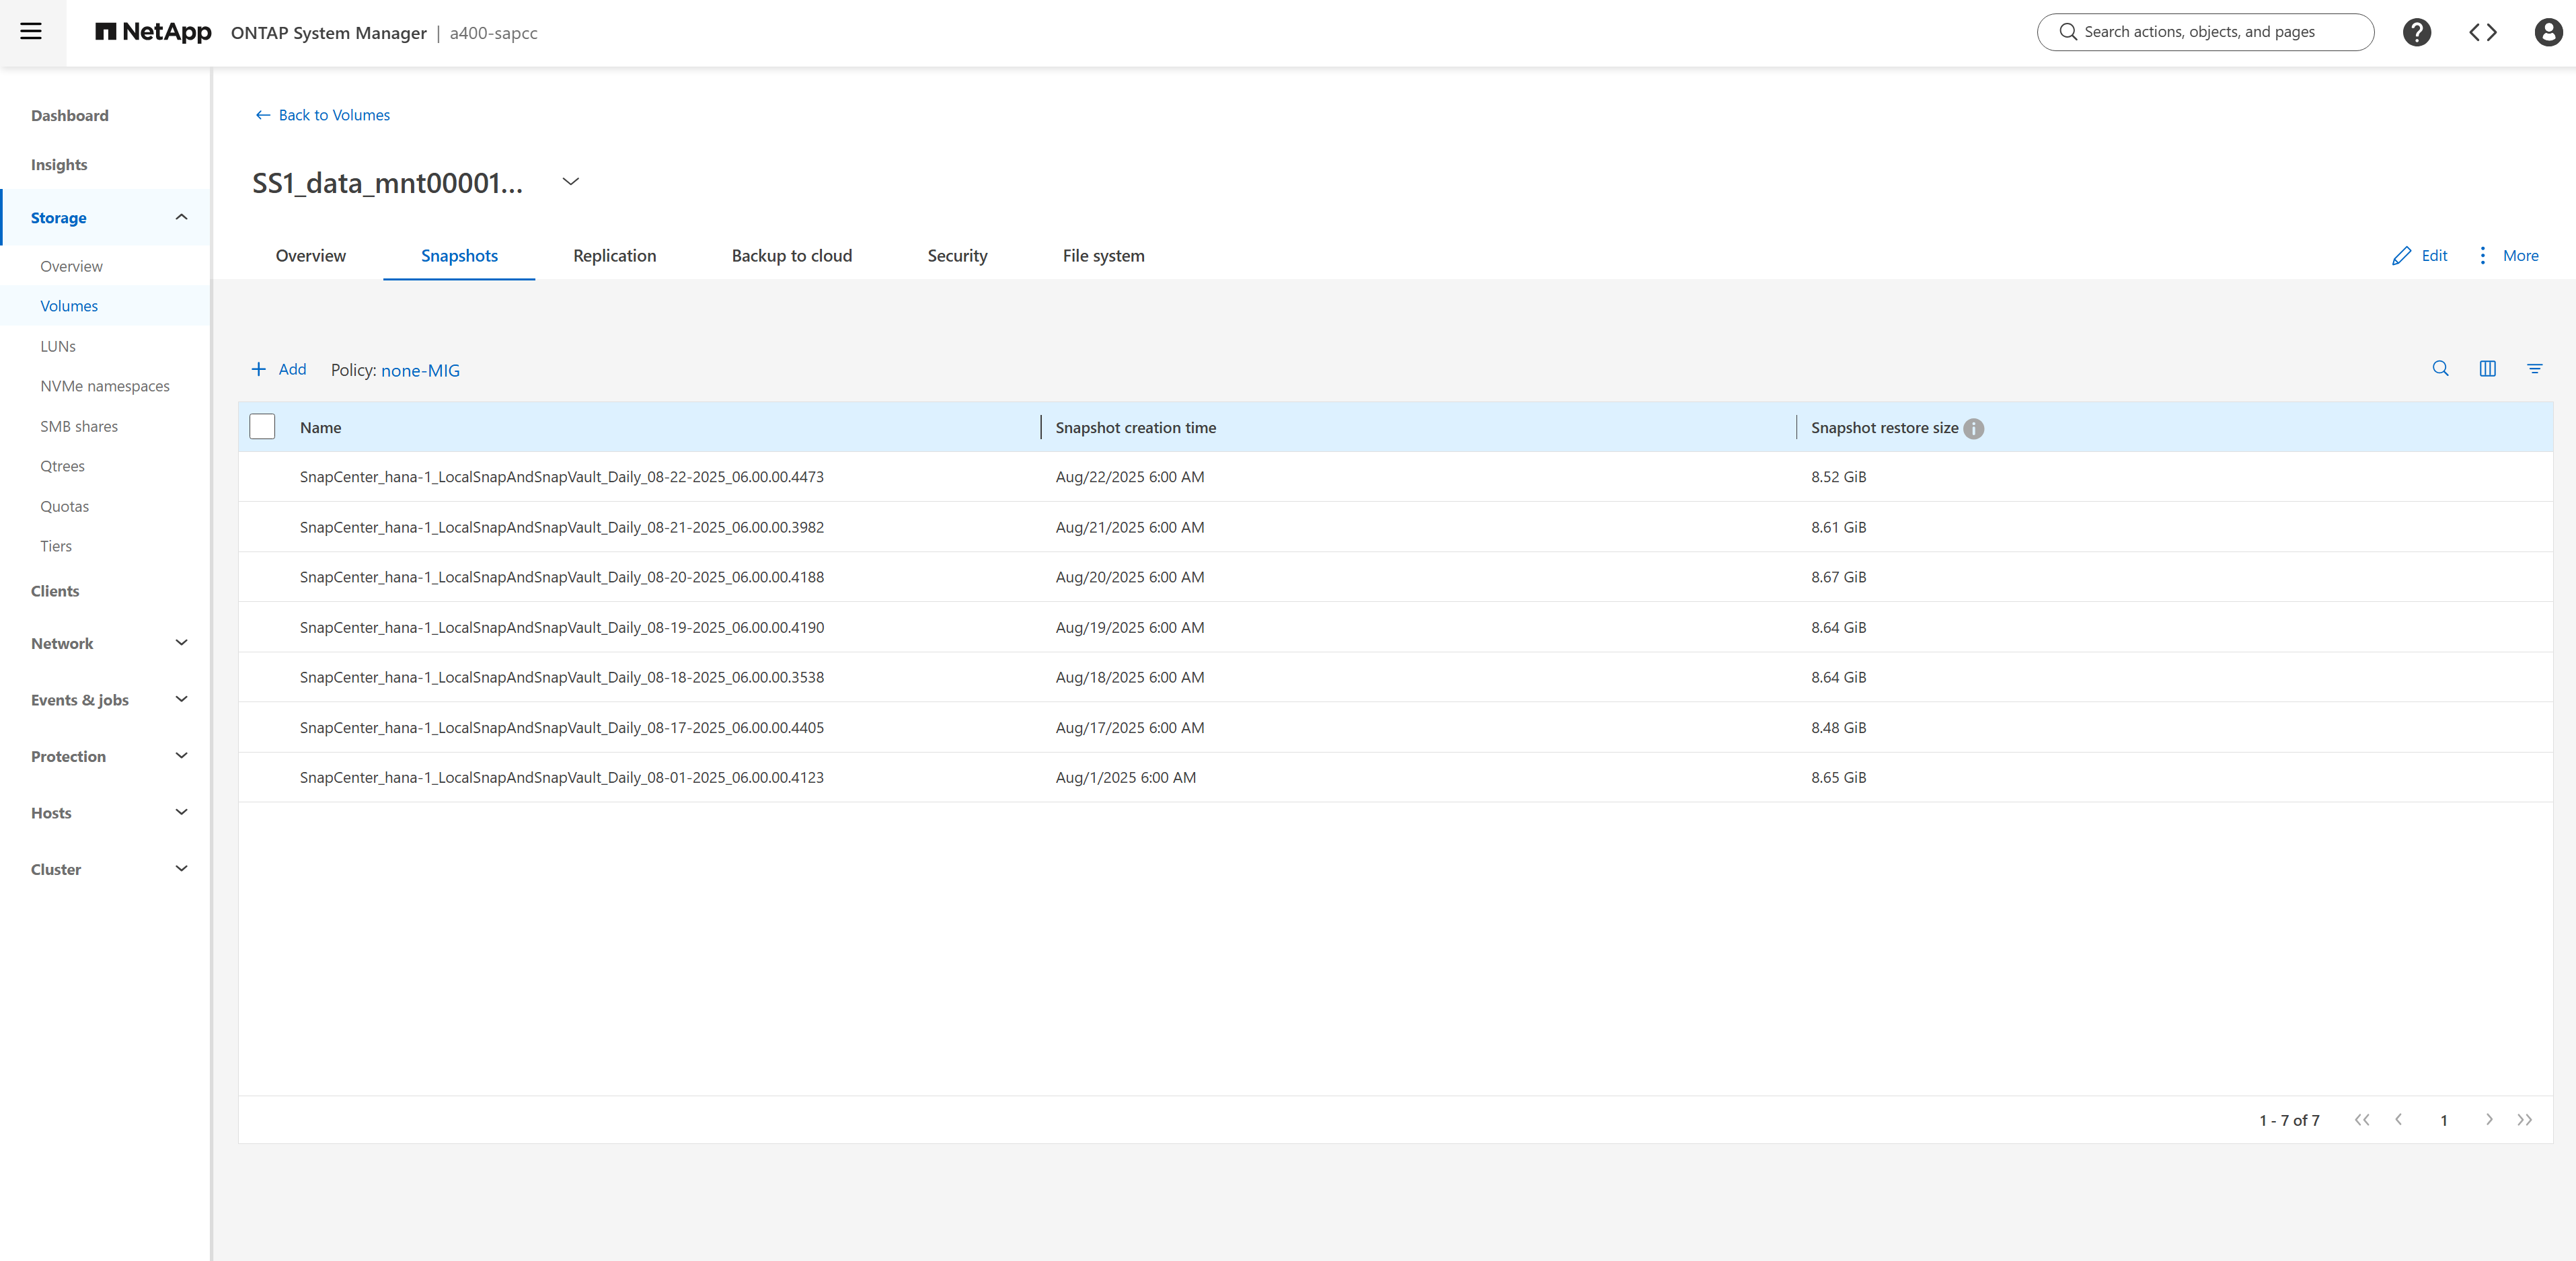
Task: Expand the Protection sidebar section
Action: [x=181, y=756]
